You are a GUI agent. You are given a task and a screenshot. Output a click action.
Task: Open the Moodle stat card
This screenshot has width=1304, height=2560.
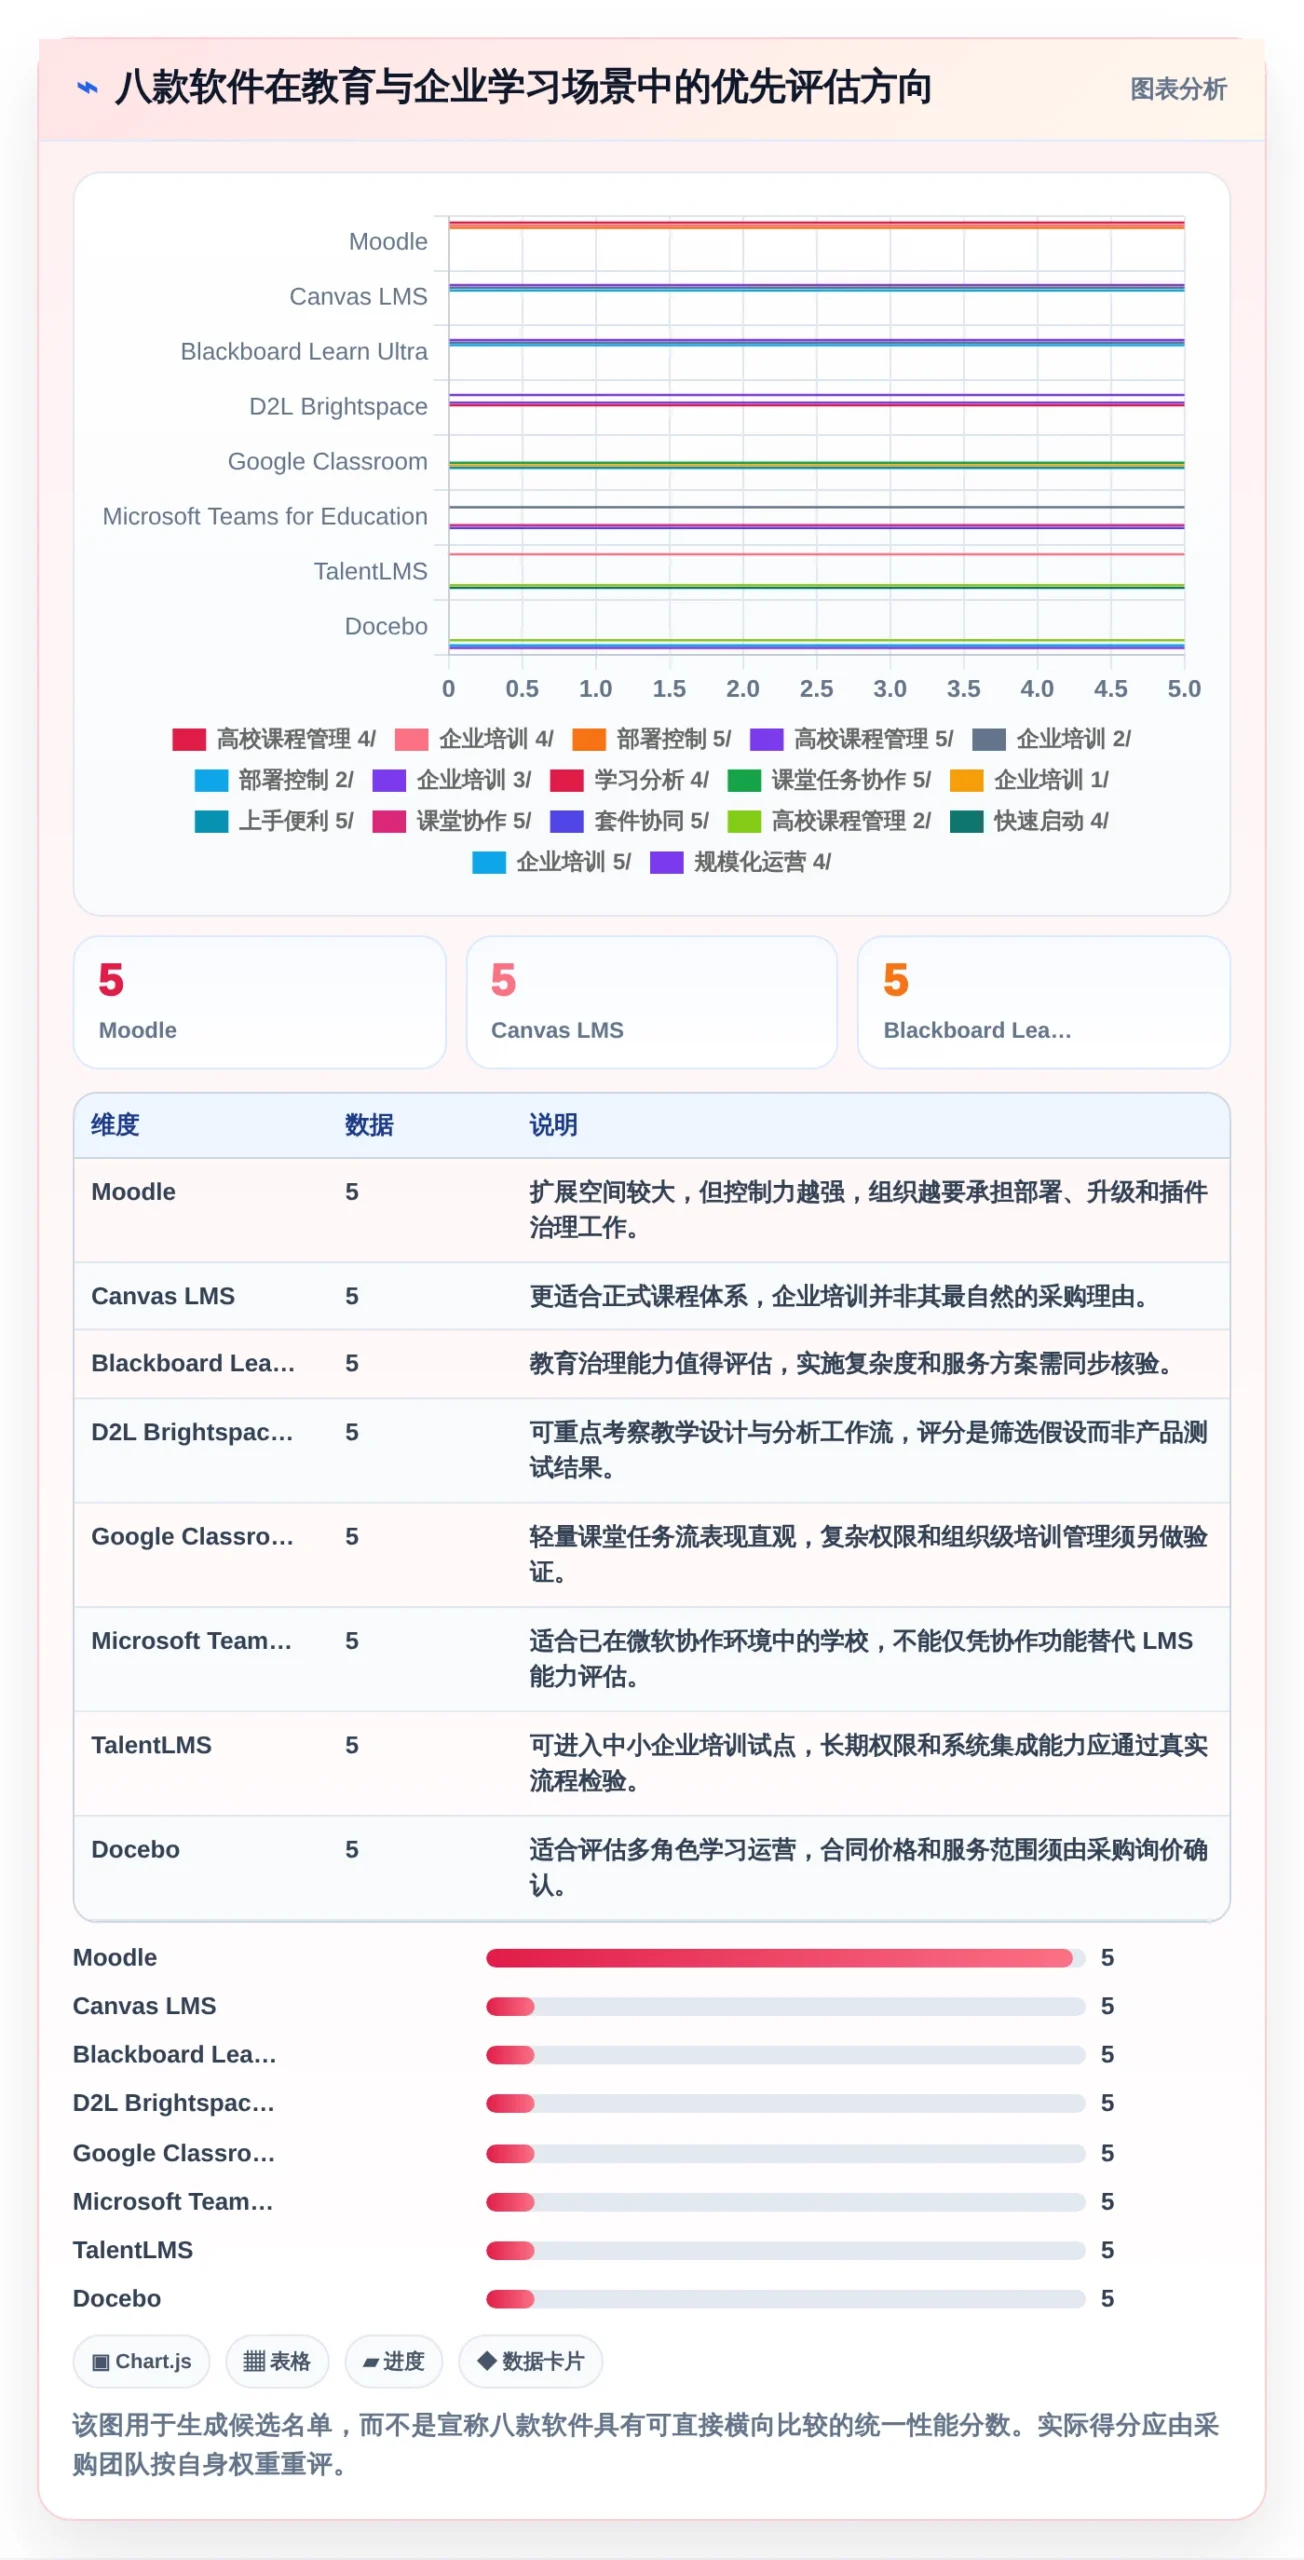[x=260, y=1002]
